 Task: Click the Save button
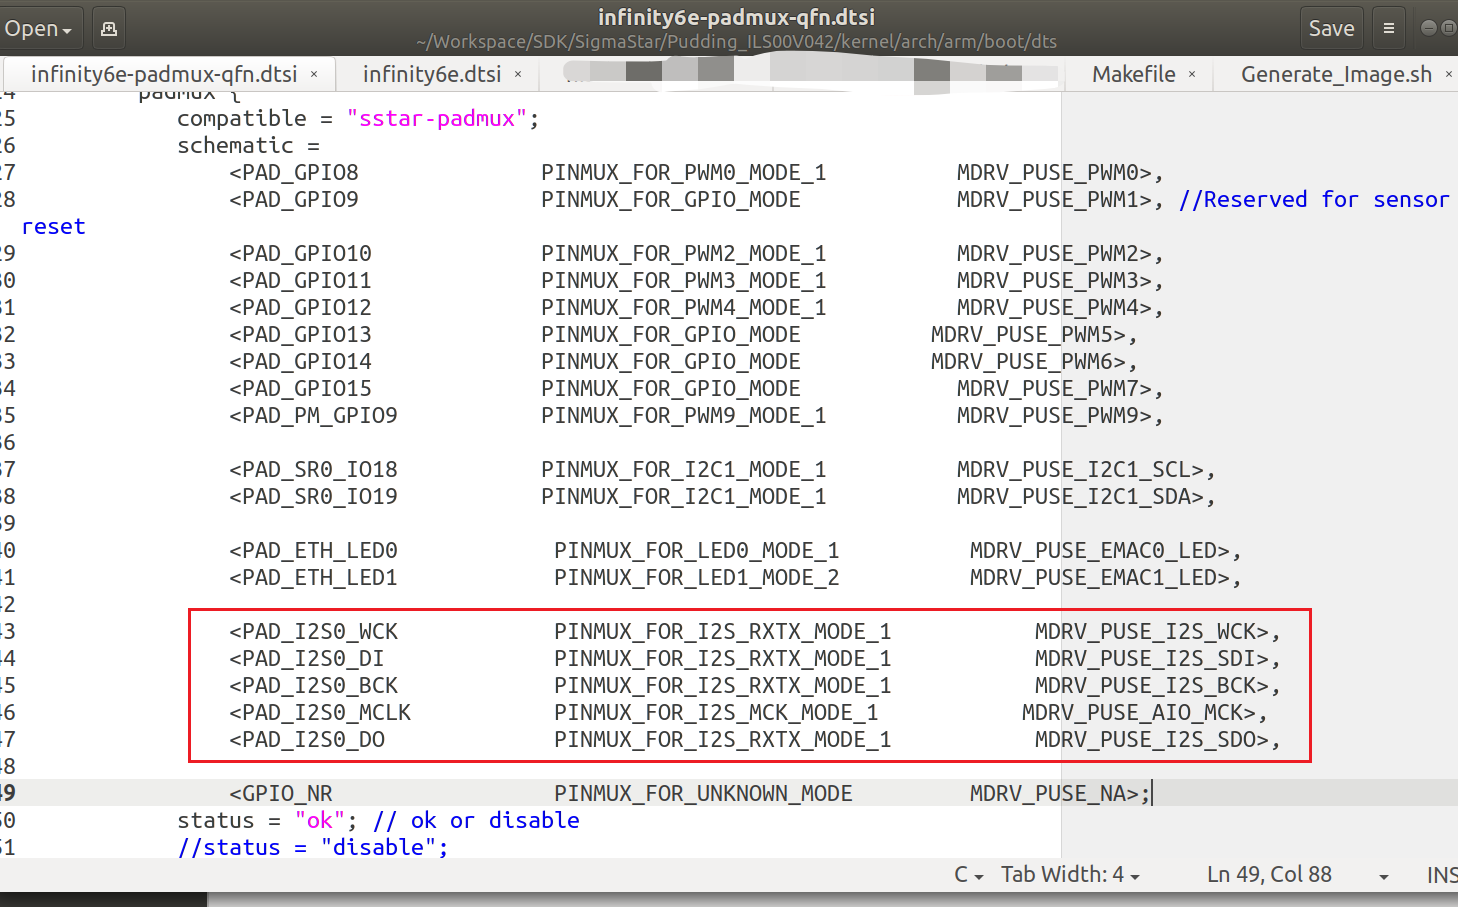pyautogui.click(x=1331, y=29)
